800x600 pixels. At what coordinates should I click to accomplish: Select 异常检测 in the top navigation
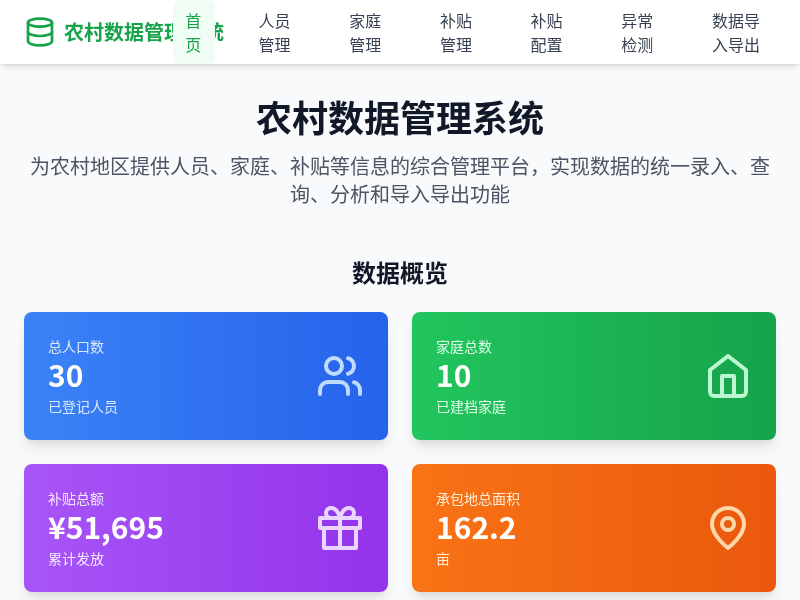(637, 33)
